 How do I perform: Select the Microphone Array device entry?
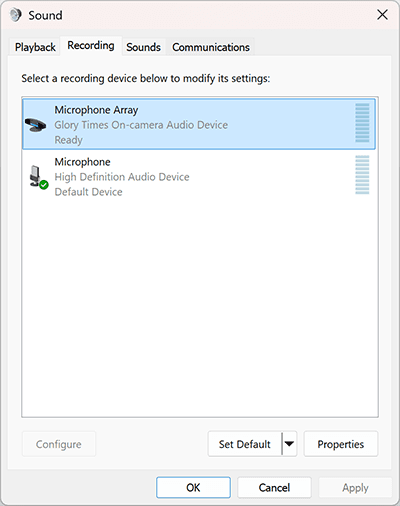pos(199,124)
